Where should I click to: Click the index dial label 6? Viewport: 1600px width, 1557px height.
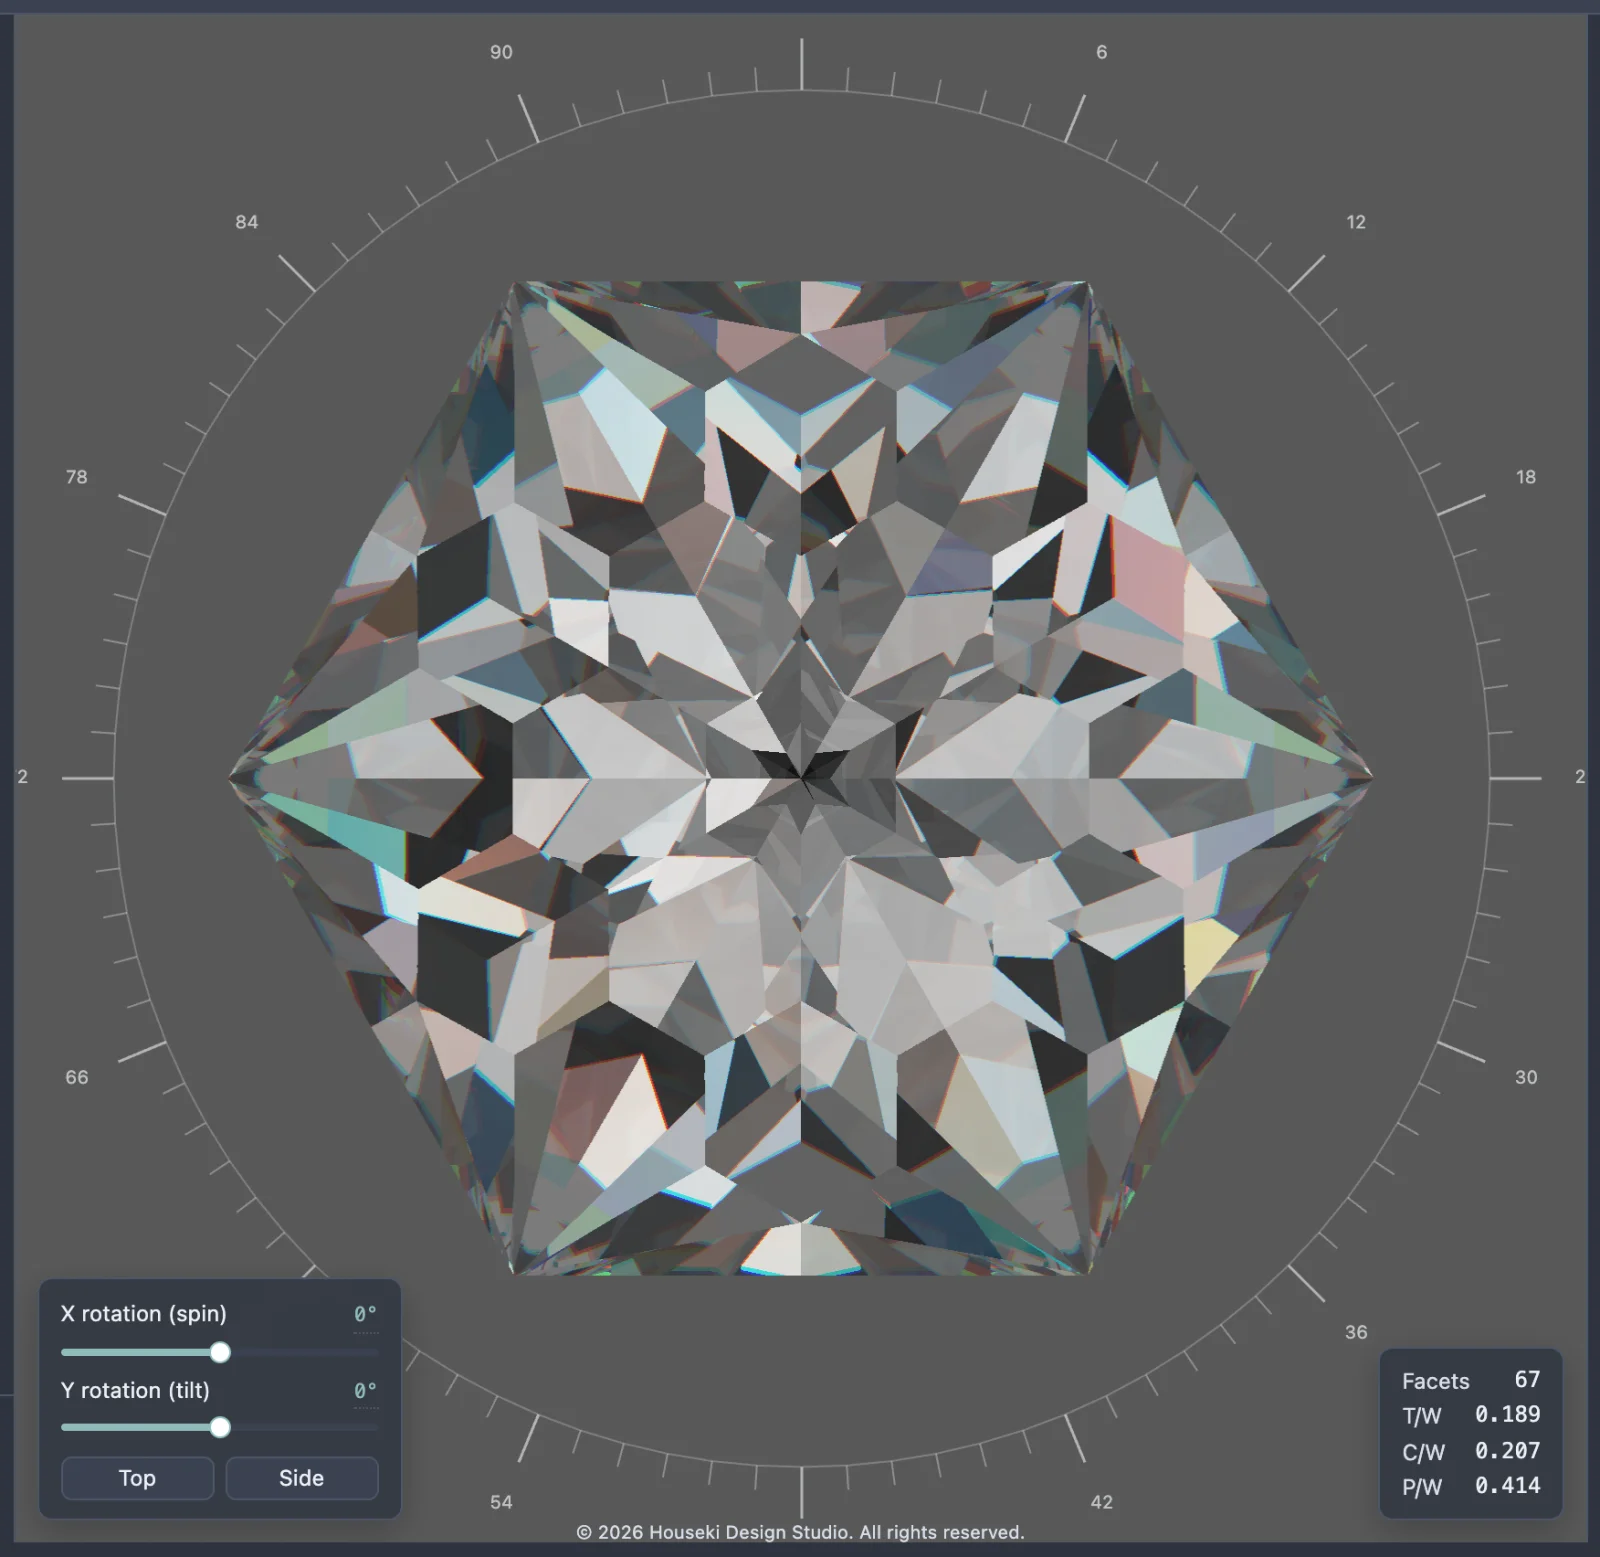pos(1101,52)
